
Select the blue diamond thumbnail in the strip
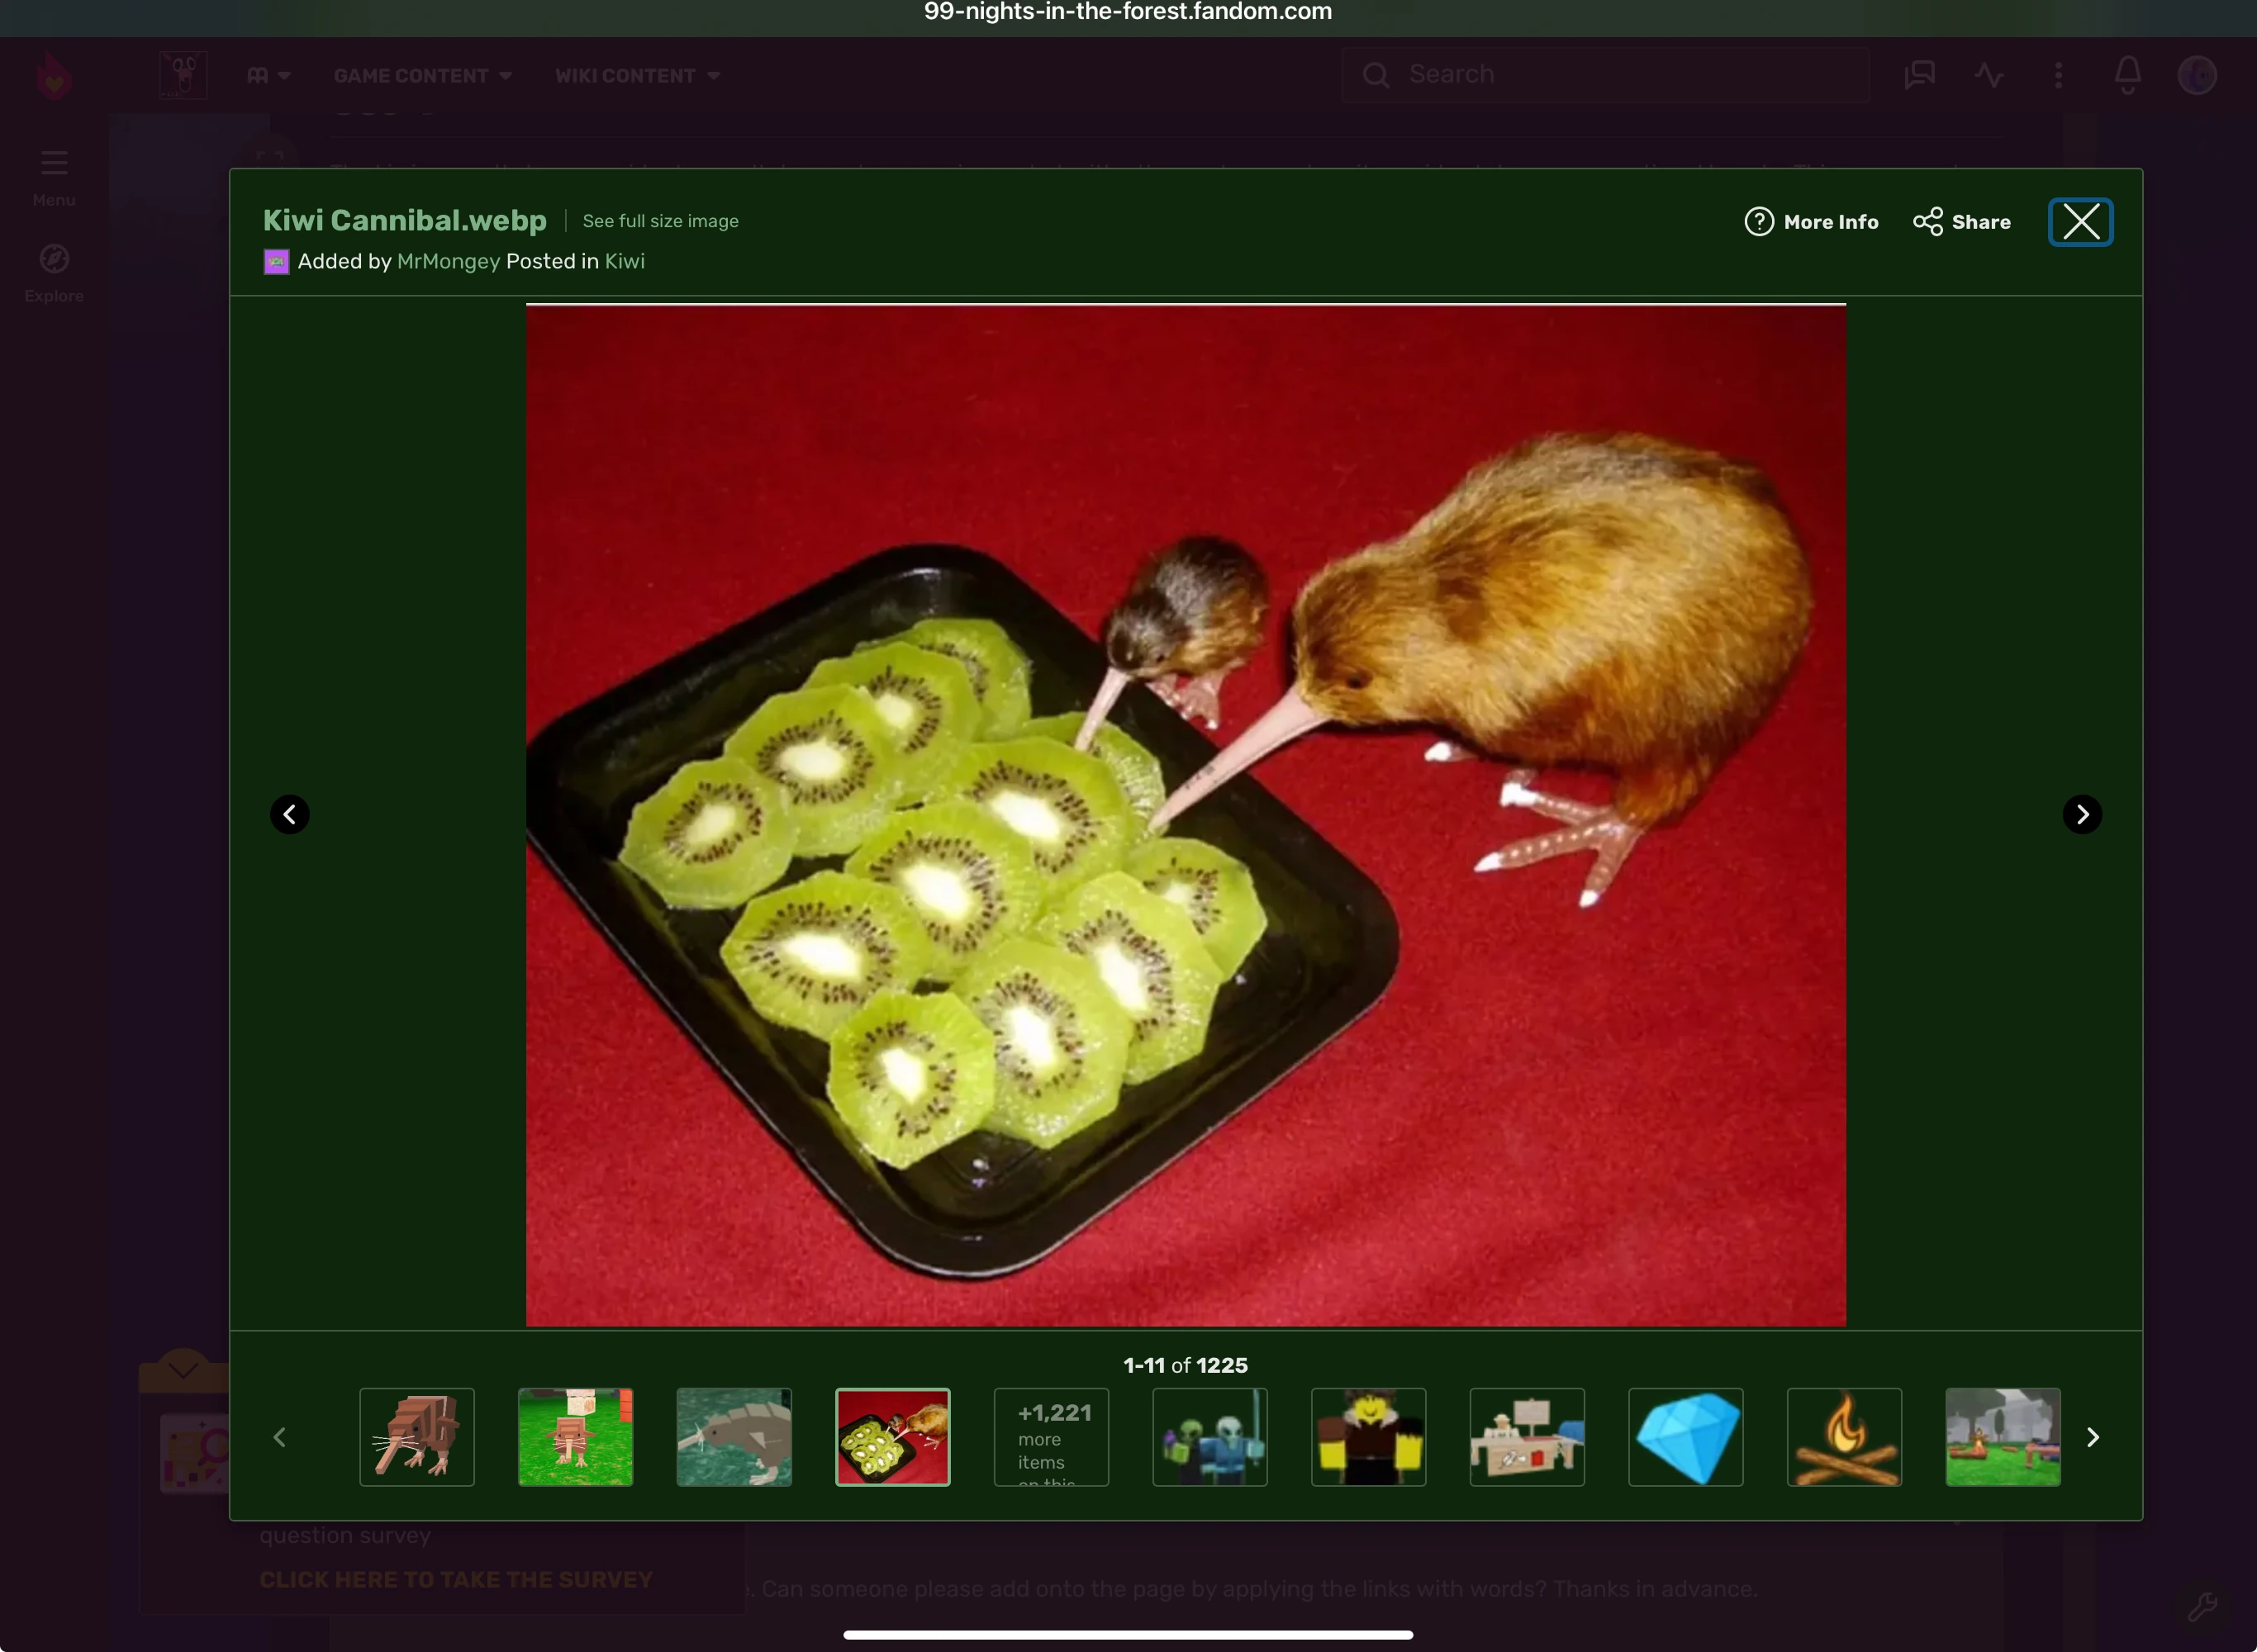[x=1686, y=1437]
